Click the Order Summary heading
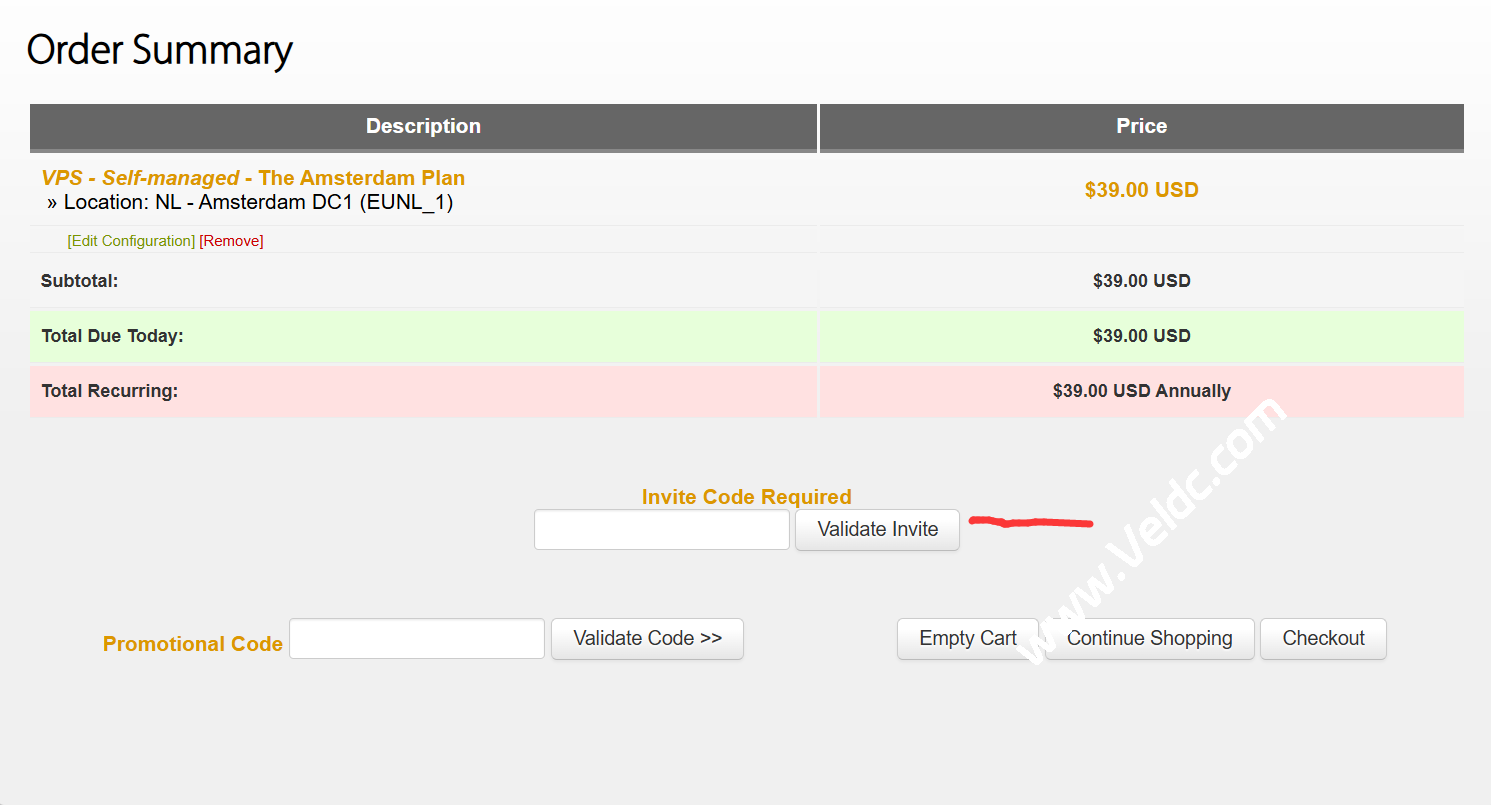 [x=159, y=50]
